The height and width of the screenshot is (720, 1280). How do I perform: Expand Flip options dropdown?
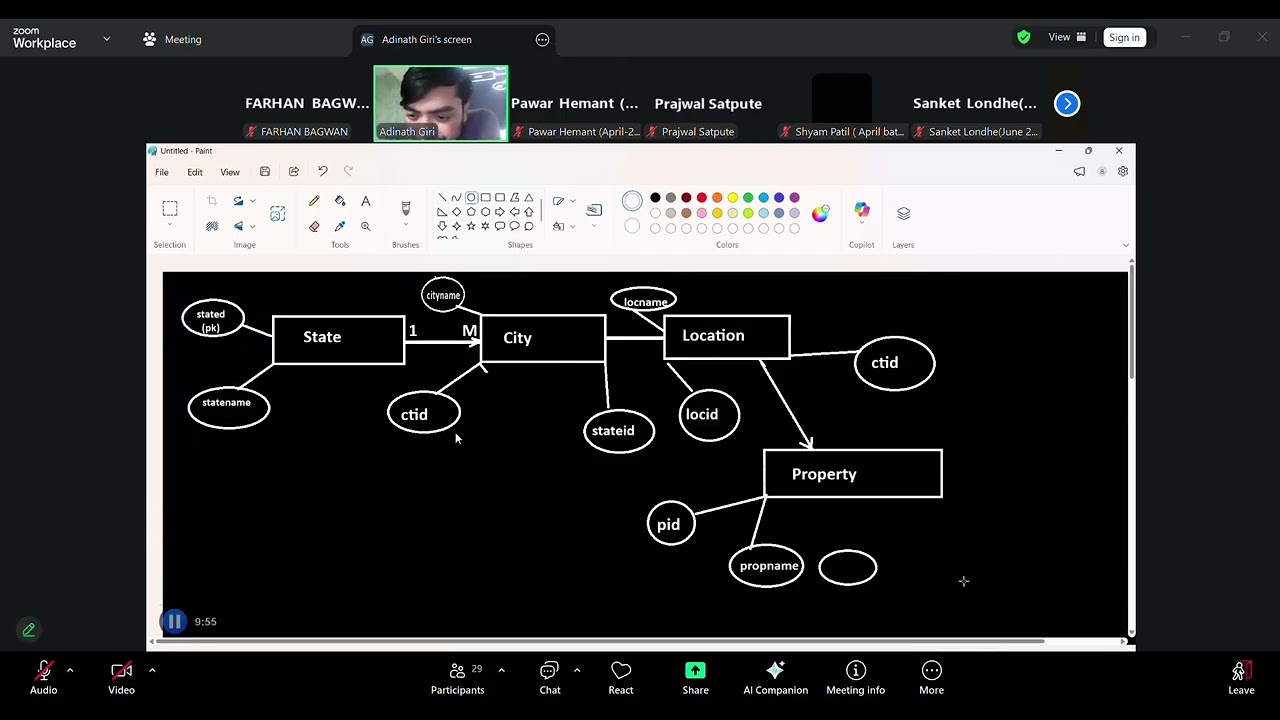pos(252,226)
